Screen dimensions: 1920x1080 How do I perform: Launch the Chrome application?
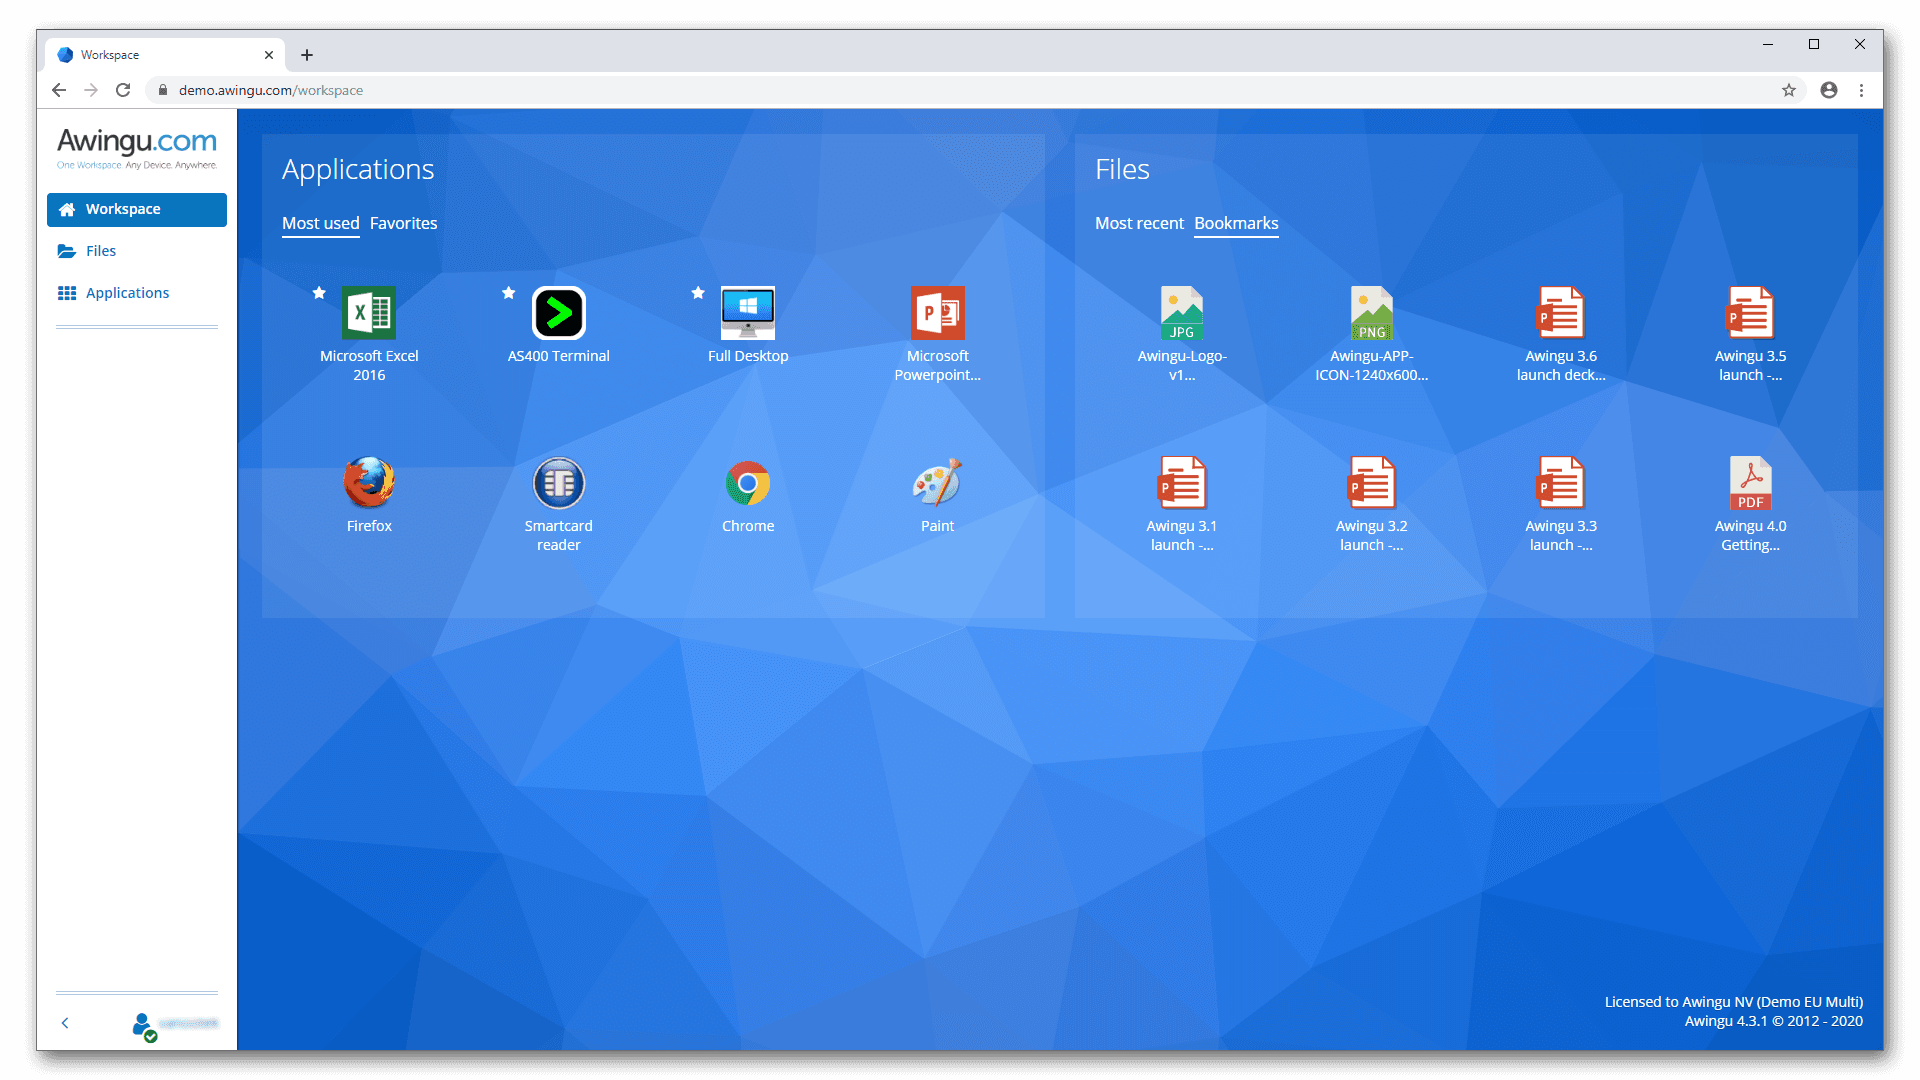click(747, 484)
